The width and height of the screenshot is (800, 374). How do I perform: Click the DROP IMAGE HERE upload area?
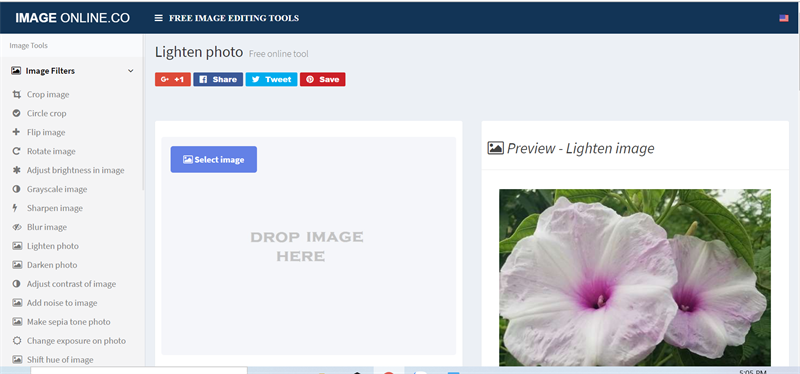308,246
